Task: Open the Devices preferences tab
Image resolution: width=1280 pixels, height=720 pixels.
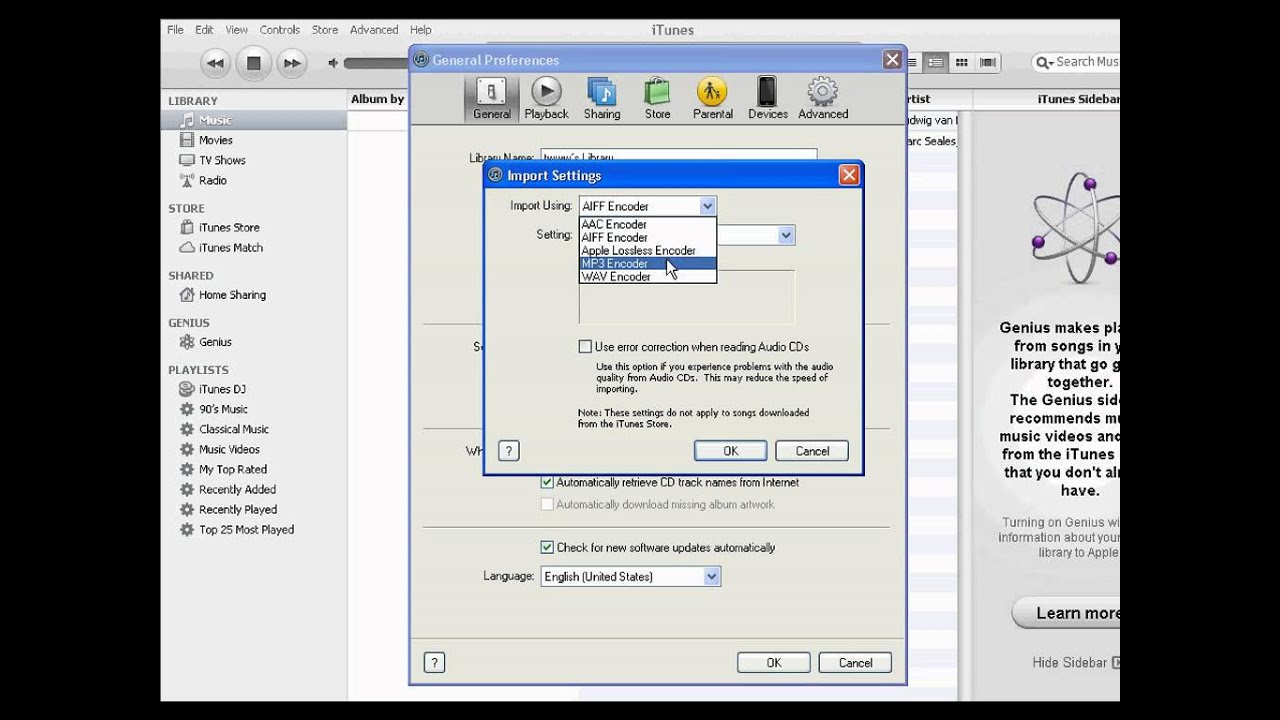Action: click(x=767, y=98)
